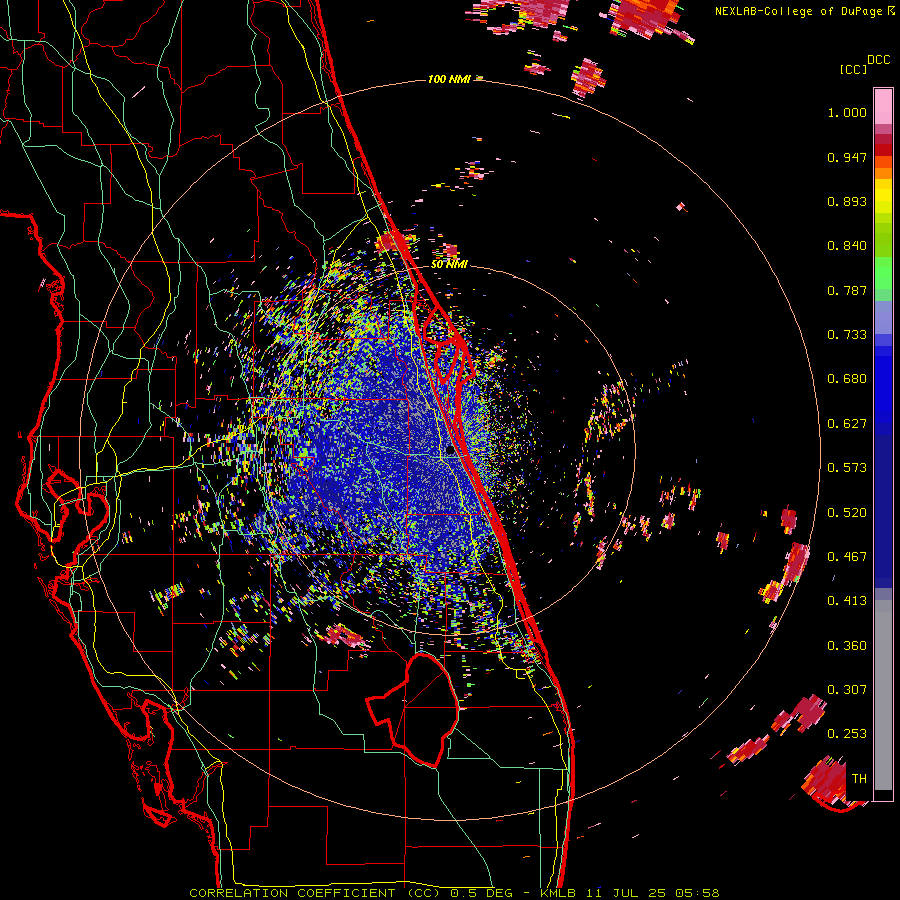Click the 05:58 time stamp

698,893
